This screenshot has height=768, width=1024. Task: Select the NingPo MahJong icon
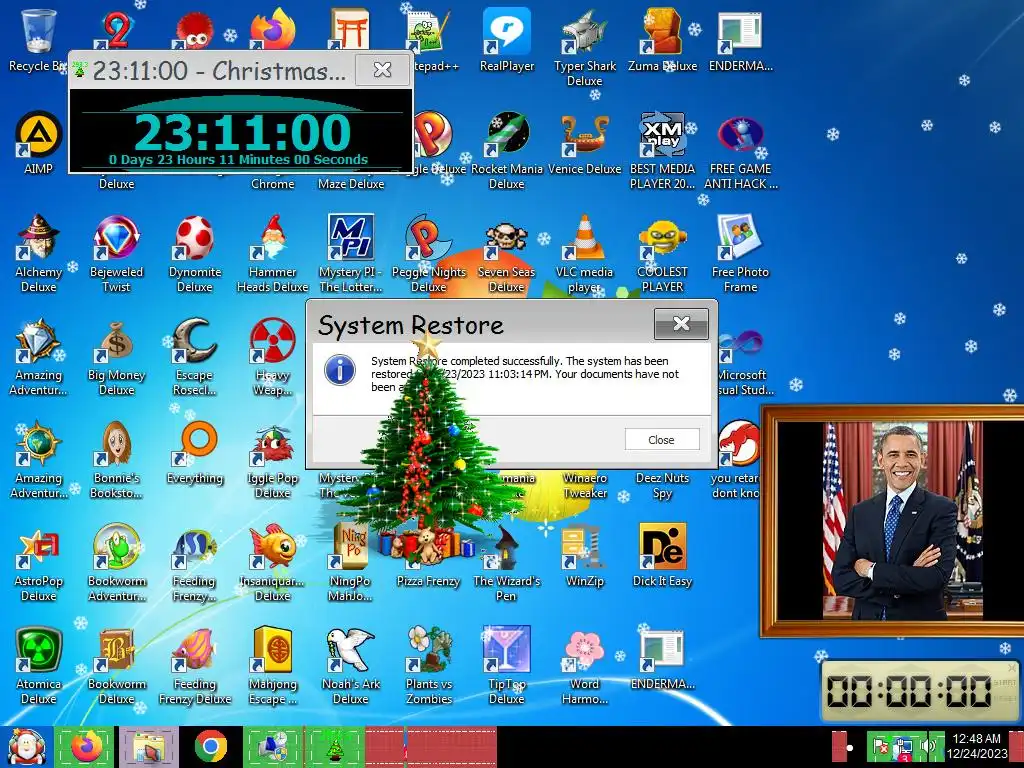(x=351, y=563)
